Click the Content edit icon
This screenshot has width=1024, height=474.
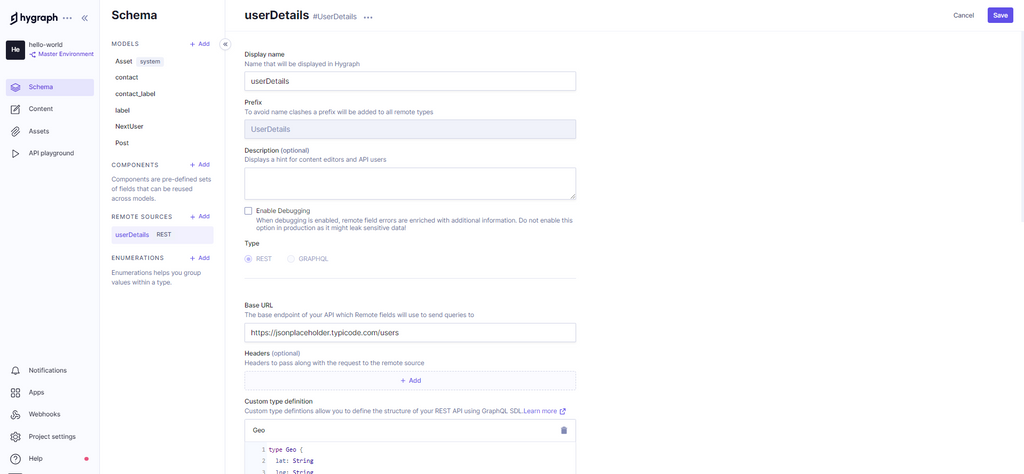pyautogui.click(x=16, y=109)
